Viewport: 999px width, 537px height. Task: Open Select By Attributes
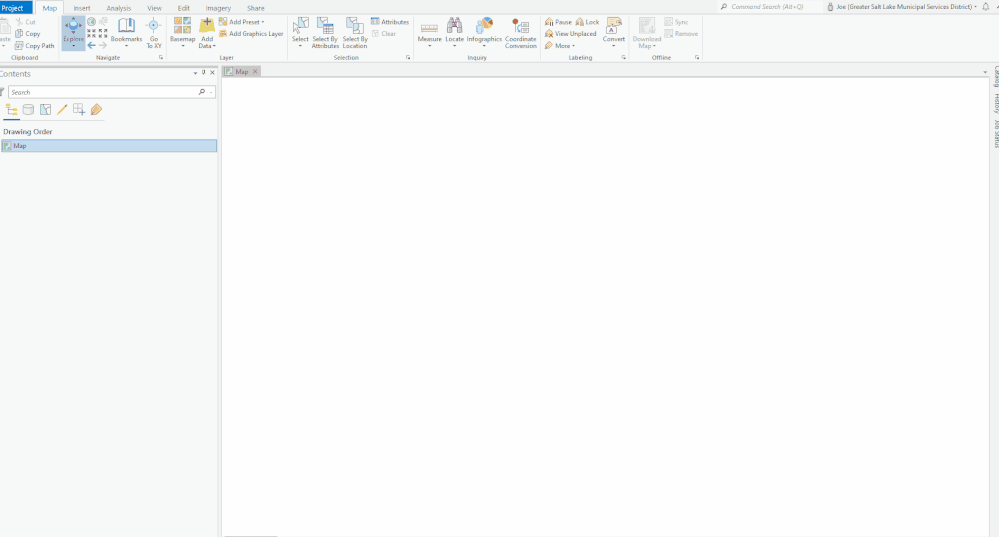325,33
